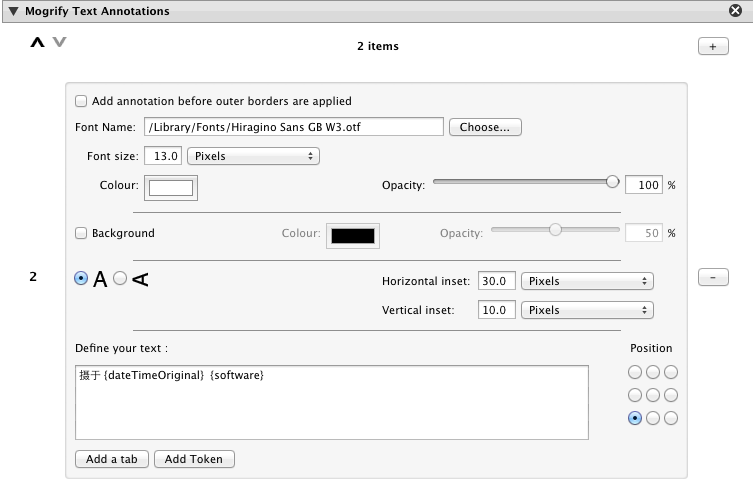Click in the Define your text field
This screenshot has width=753, height=489.
click(x=331, y=402)
